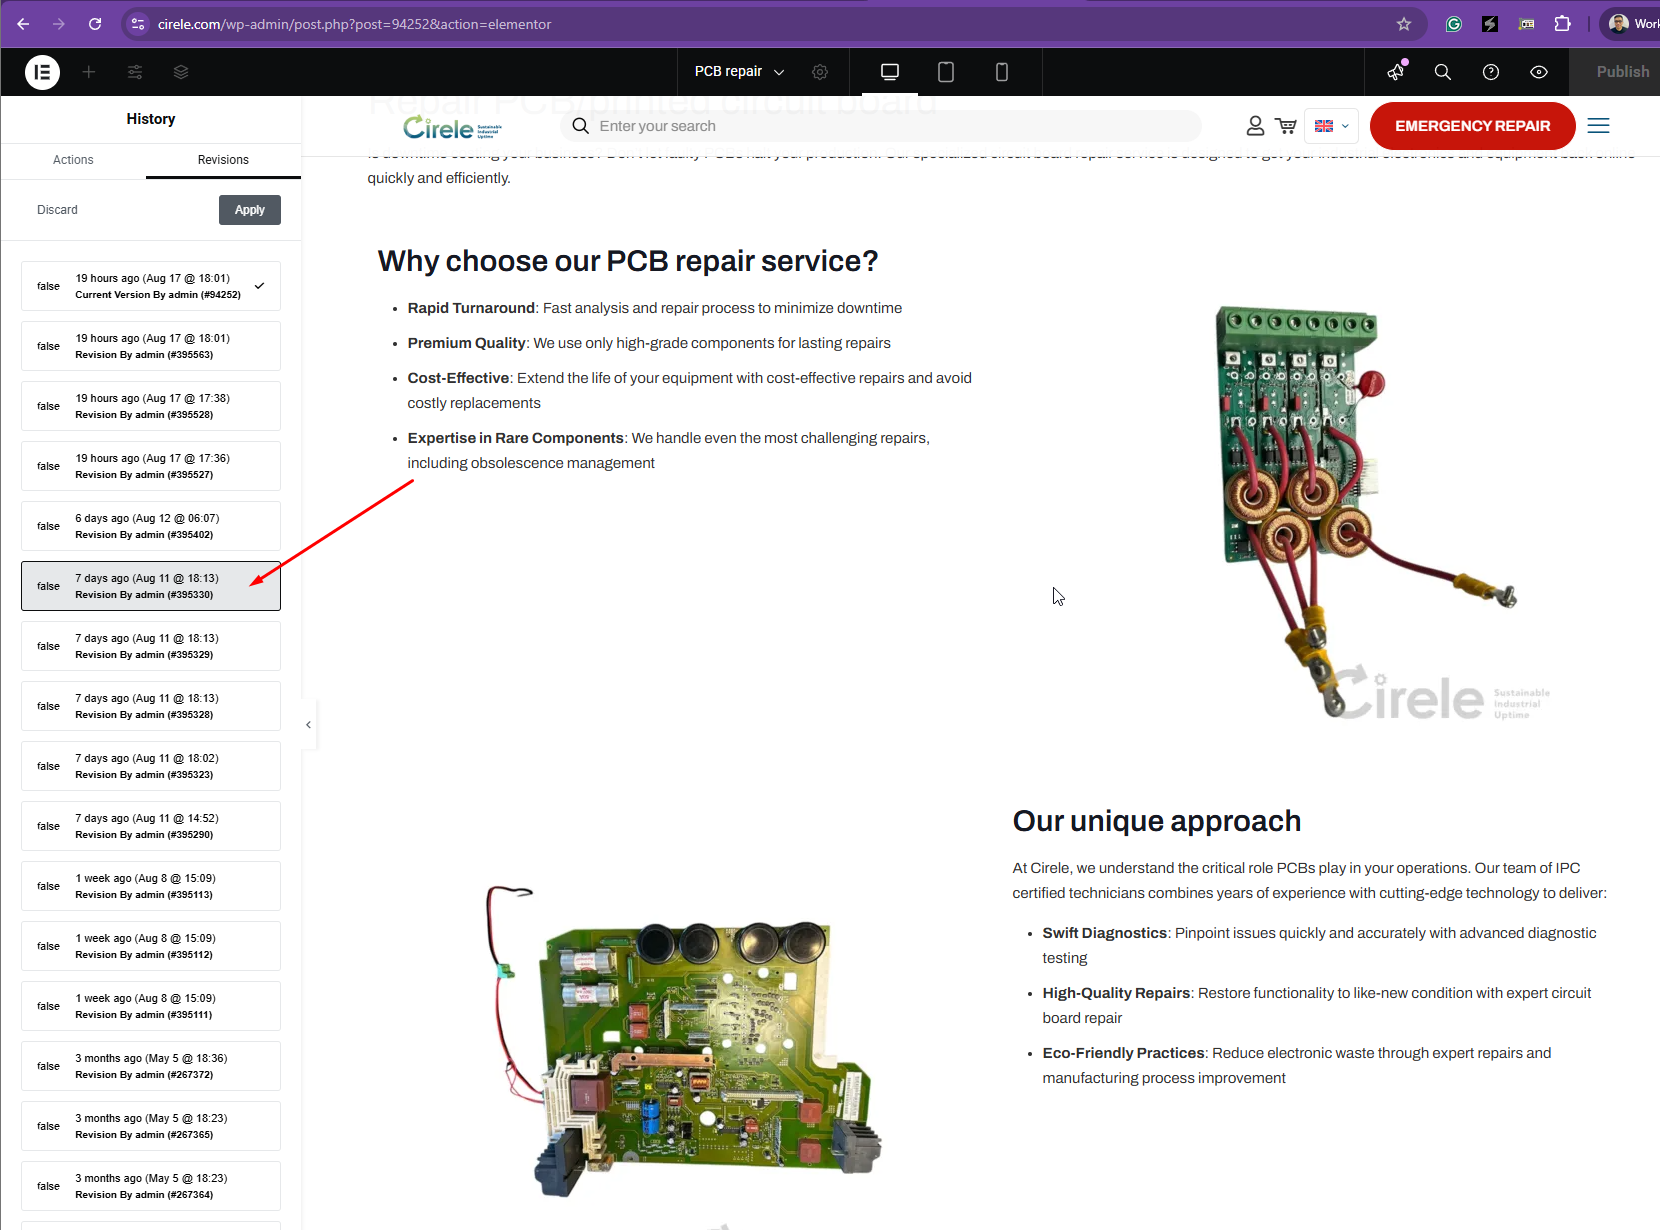The height and width of the screenshot is (1230, 1660).
Task: Open page settings gear icon
Action: [x=820, y=72]
